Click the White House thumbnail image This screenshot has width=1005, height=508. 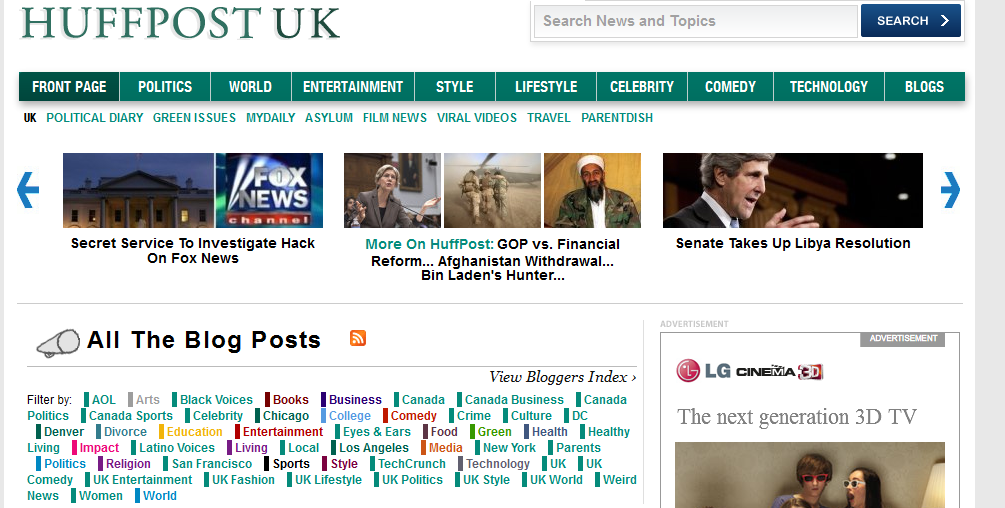pos(138,190)
